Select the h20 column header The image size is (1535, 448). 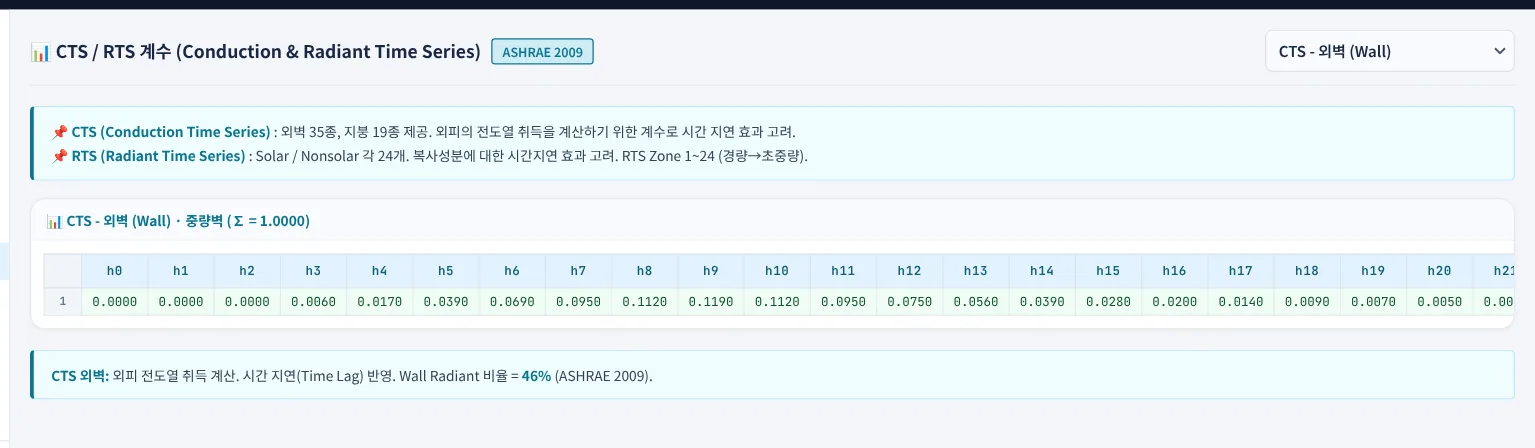pos(1439,270)
